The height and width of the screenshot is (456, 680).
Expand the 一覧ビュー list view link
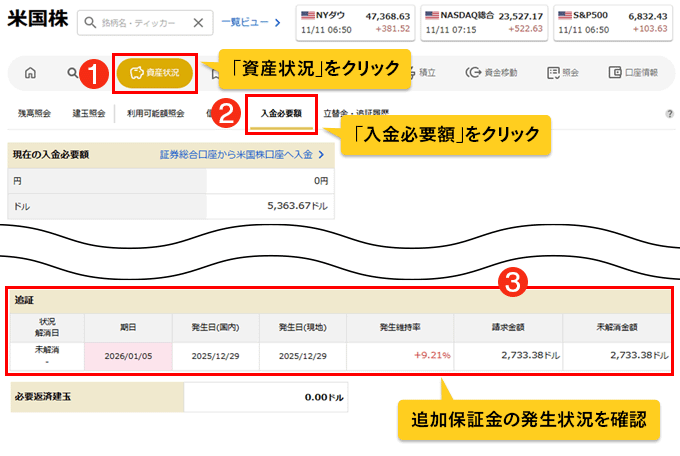coord(251,22)
